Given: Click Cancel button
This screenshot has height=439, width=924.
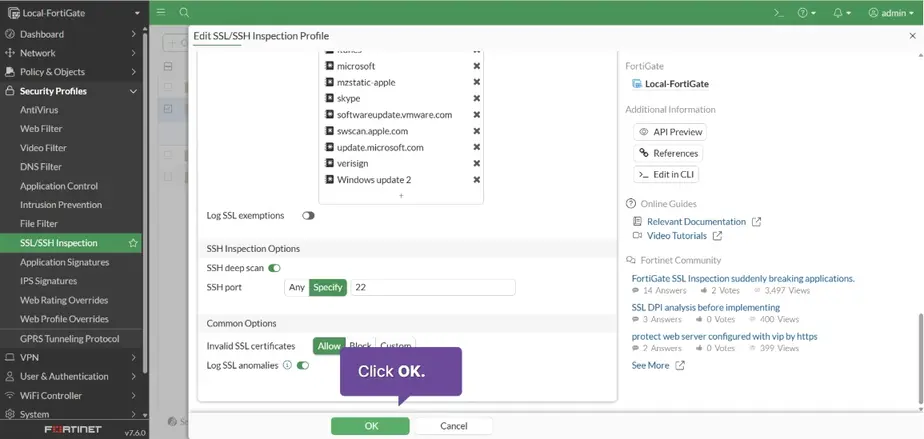Looking at the screenshot, I should tap(453, 426).
